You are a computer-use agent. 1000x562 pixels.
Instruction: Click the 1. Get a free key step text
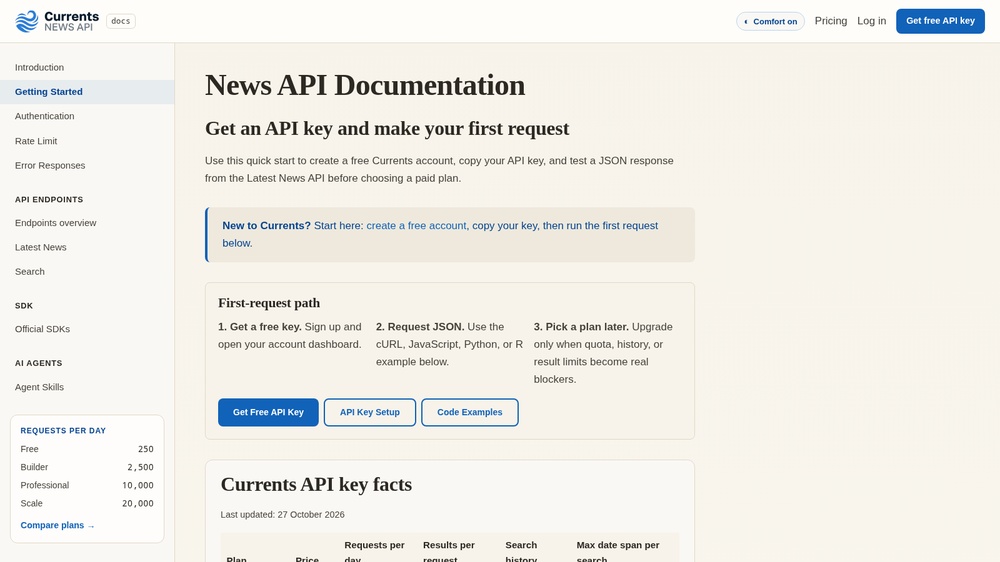(x=290, y=336)
